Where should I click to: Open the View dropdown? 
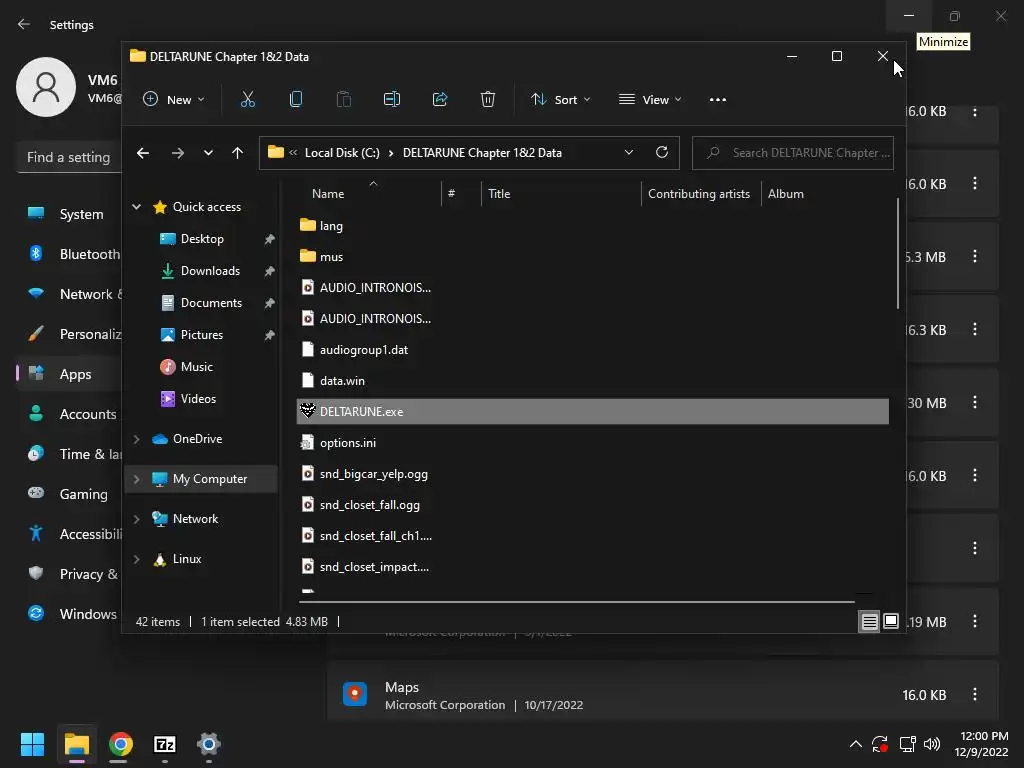tap(650, 99)
